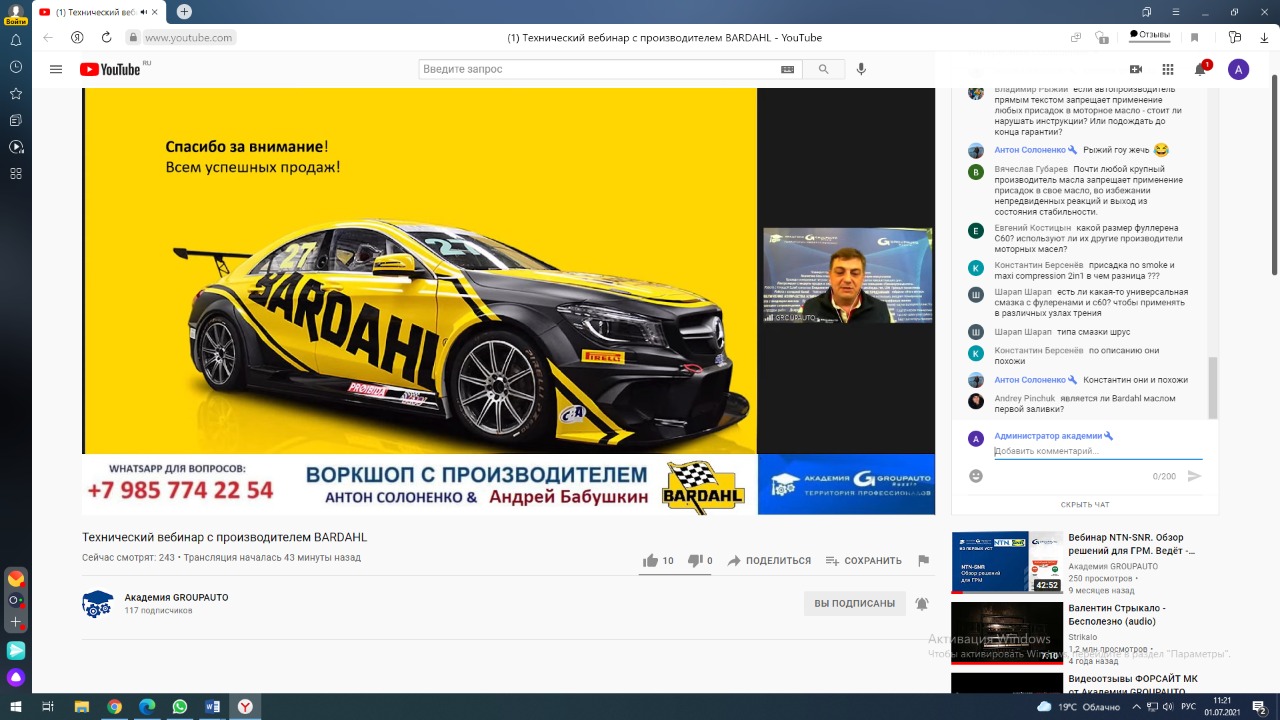
Task: Open WhatsApp from the taskbar
Action: (x=179, y=707)
